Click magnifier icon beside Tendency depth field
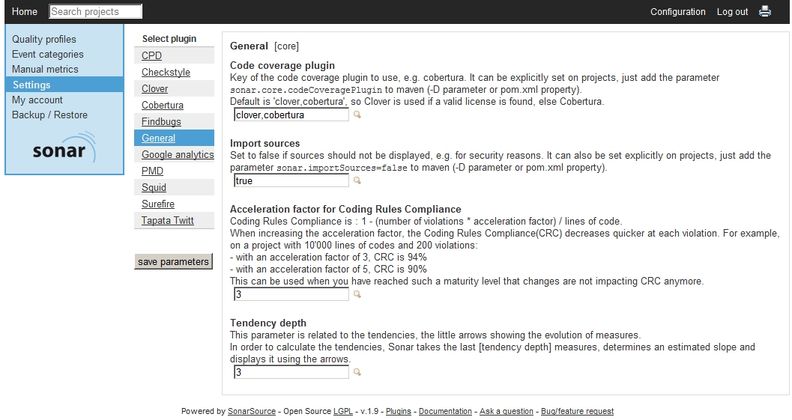Viewport: 792px width, 420px height. (357, 372)
